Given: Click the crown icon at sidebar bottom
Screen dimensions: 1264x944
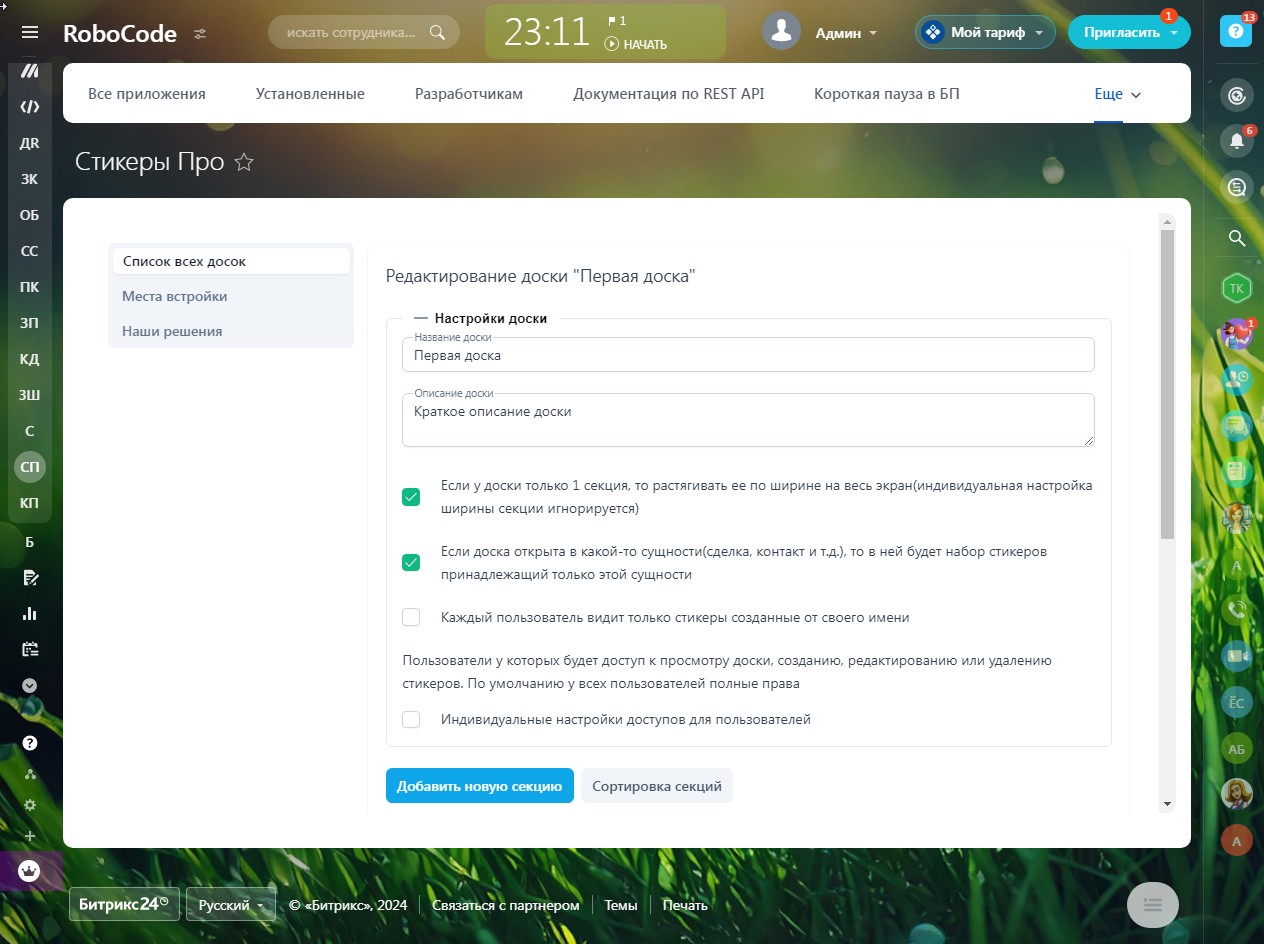Looking at the screenshot, I should (x=30, y=871).
